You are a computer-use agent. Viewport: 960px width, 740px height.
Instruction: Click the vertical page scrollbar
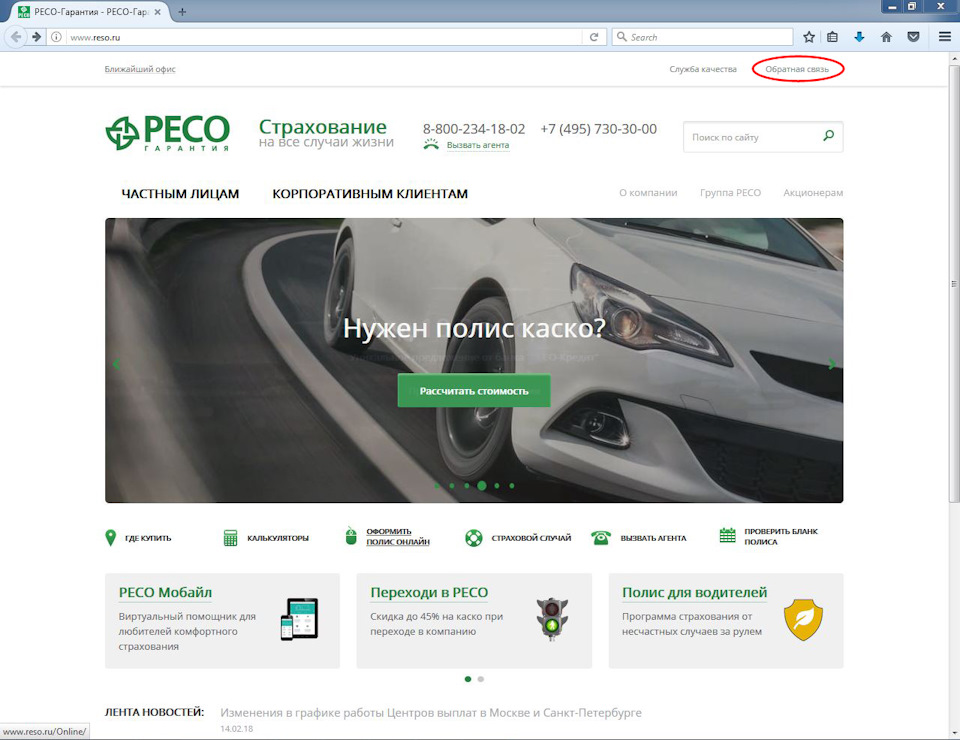coord(954,282)
